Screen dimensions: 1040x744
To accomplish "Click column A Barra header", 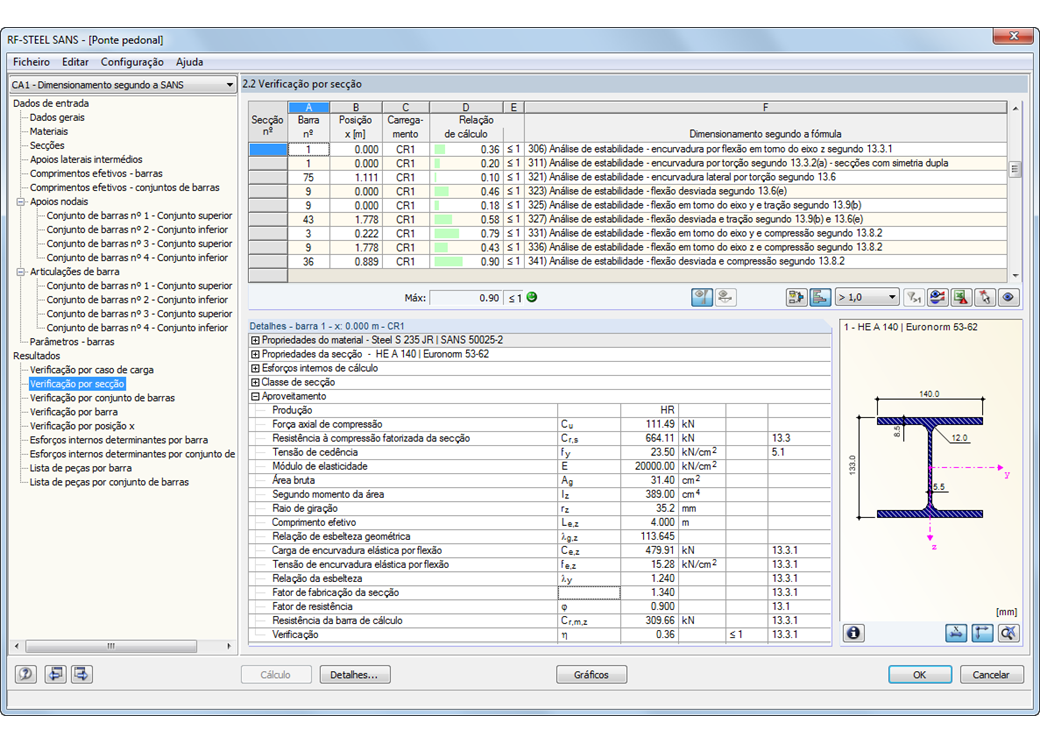I will 308,107.
